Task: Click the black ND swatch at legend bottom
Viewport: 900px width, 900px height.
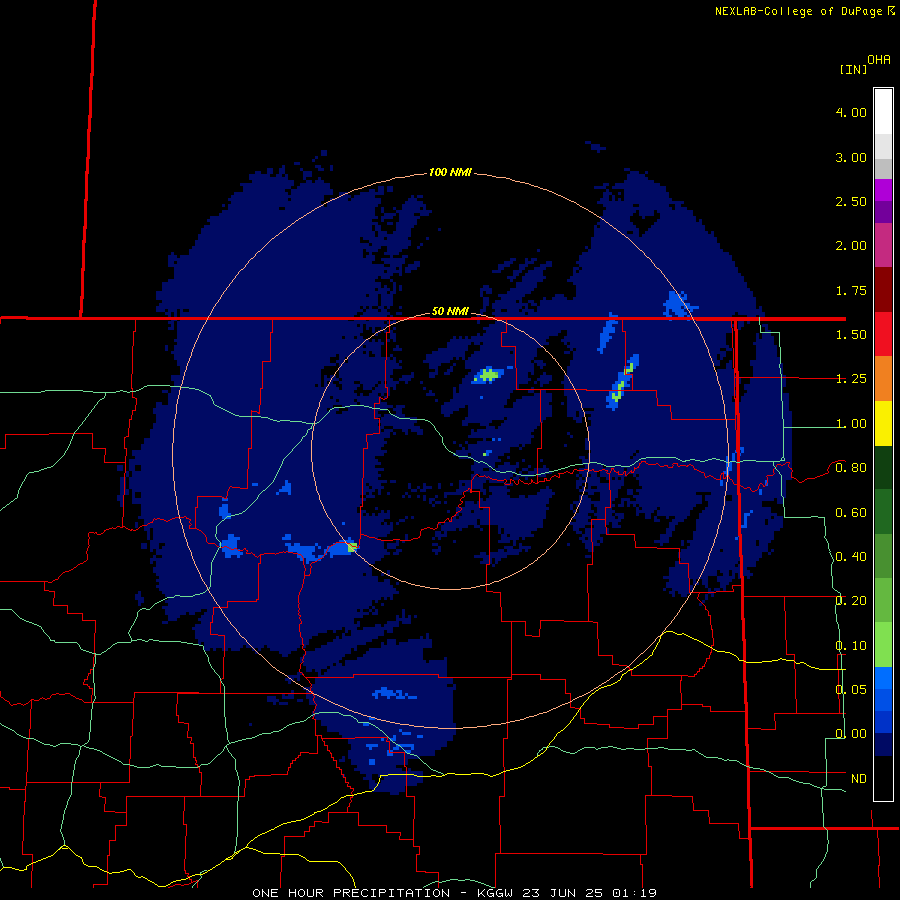Action: (883, 778)
